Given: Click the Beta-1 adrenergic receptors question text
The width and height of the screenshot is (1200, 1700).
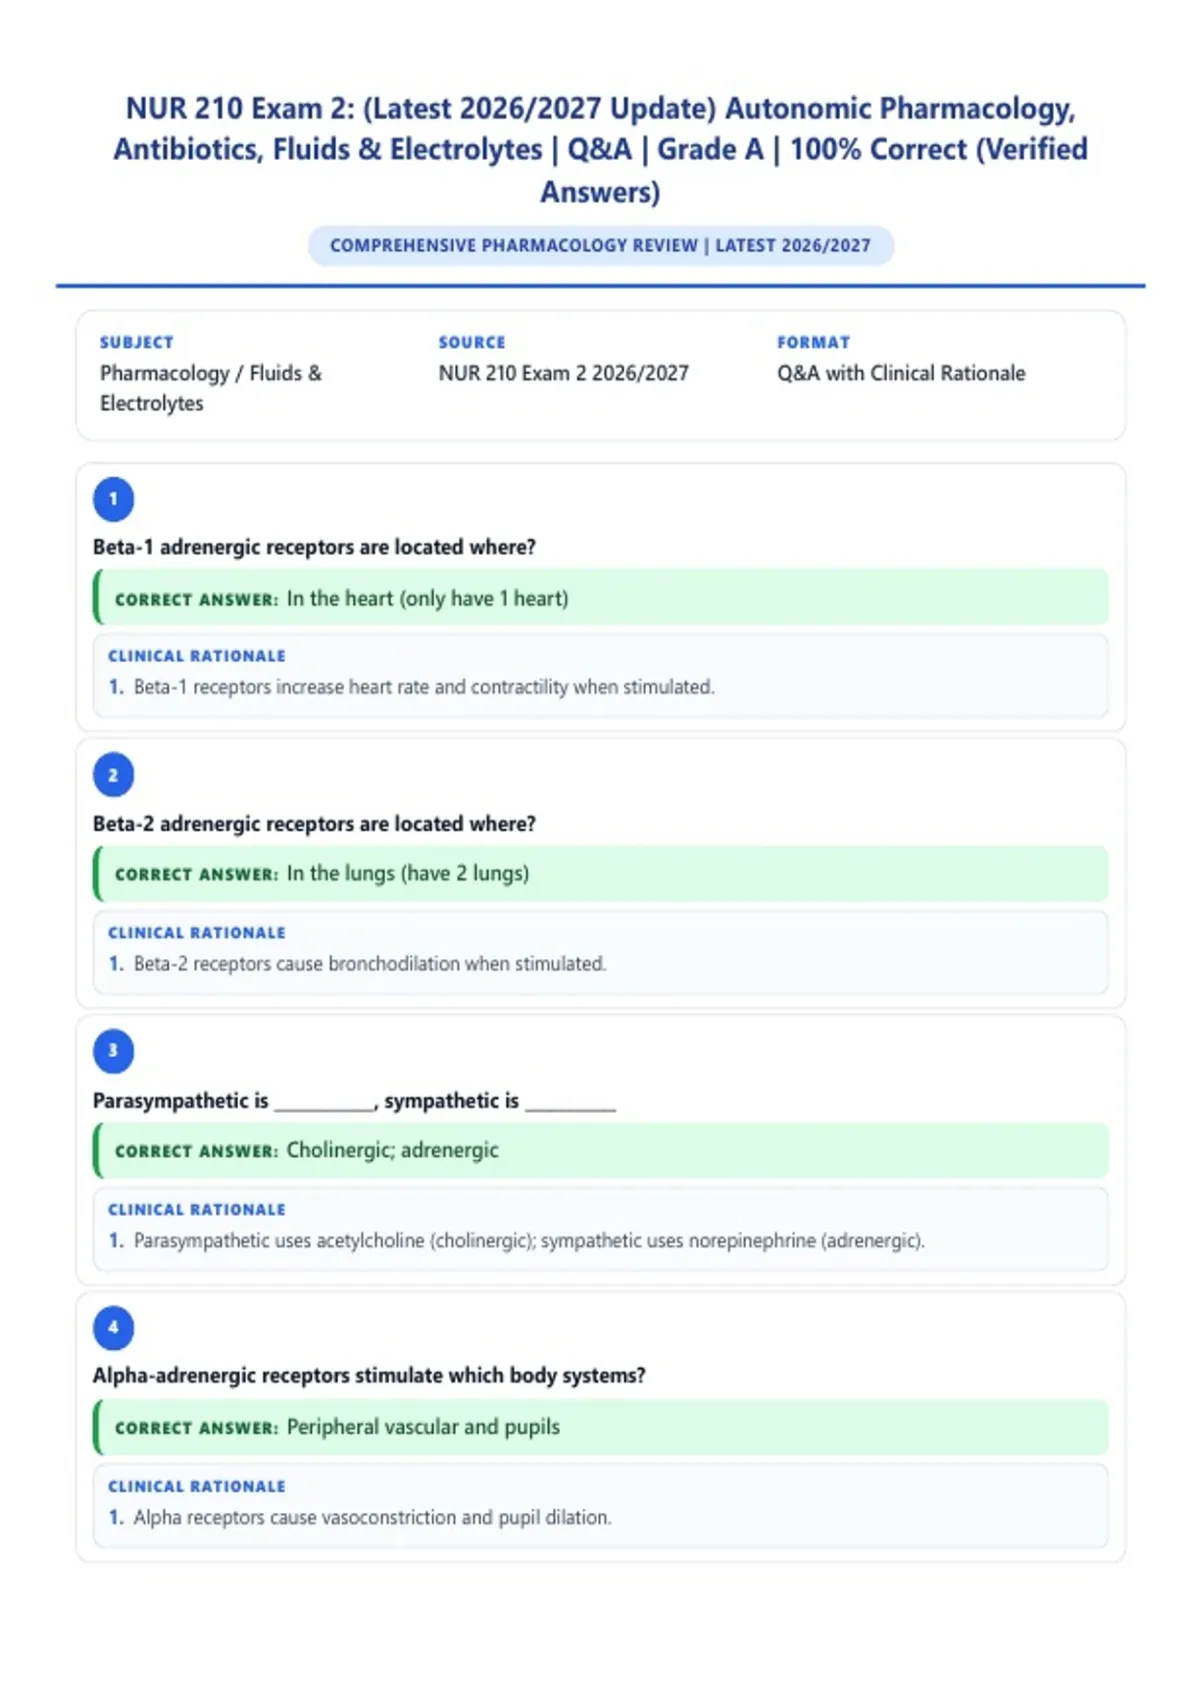Looking at the screenshot, I should point(314,547).
